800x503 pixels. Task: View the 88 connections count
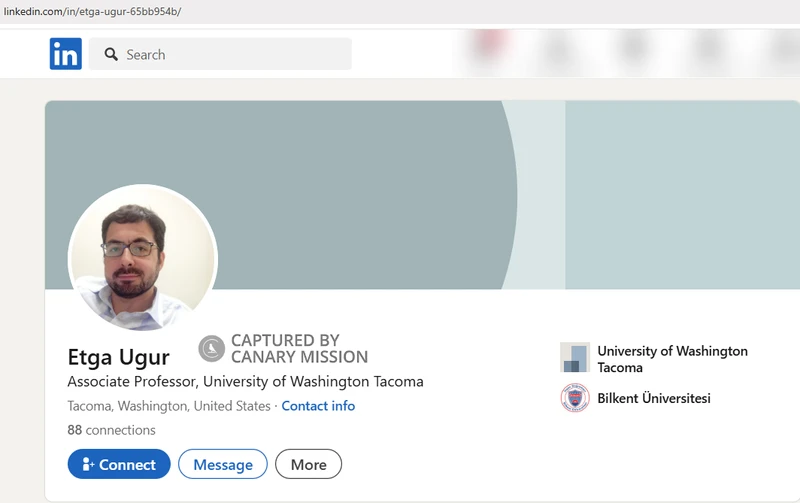[x=111, y=430]
